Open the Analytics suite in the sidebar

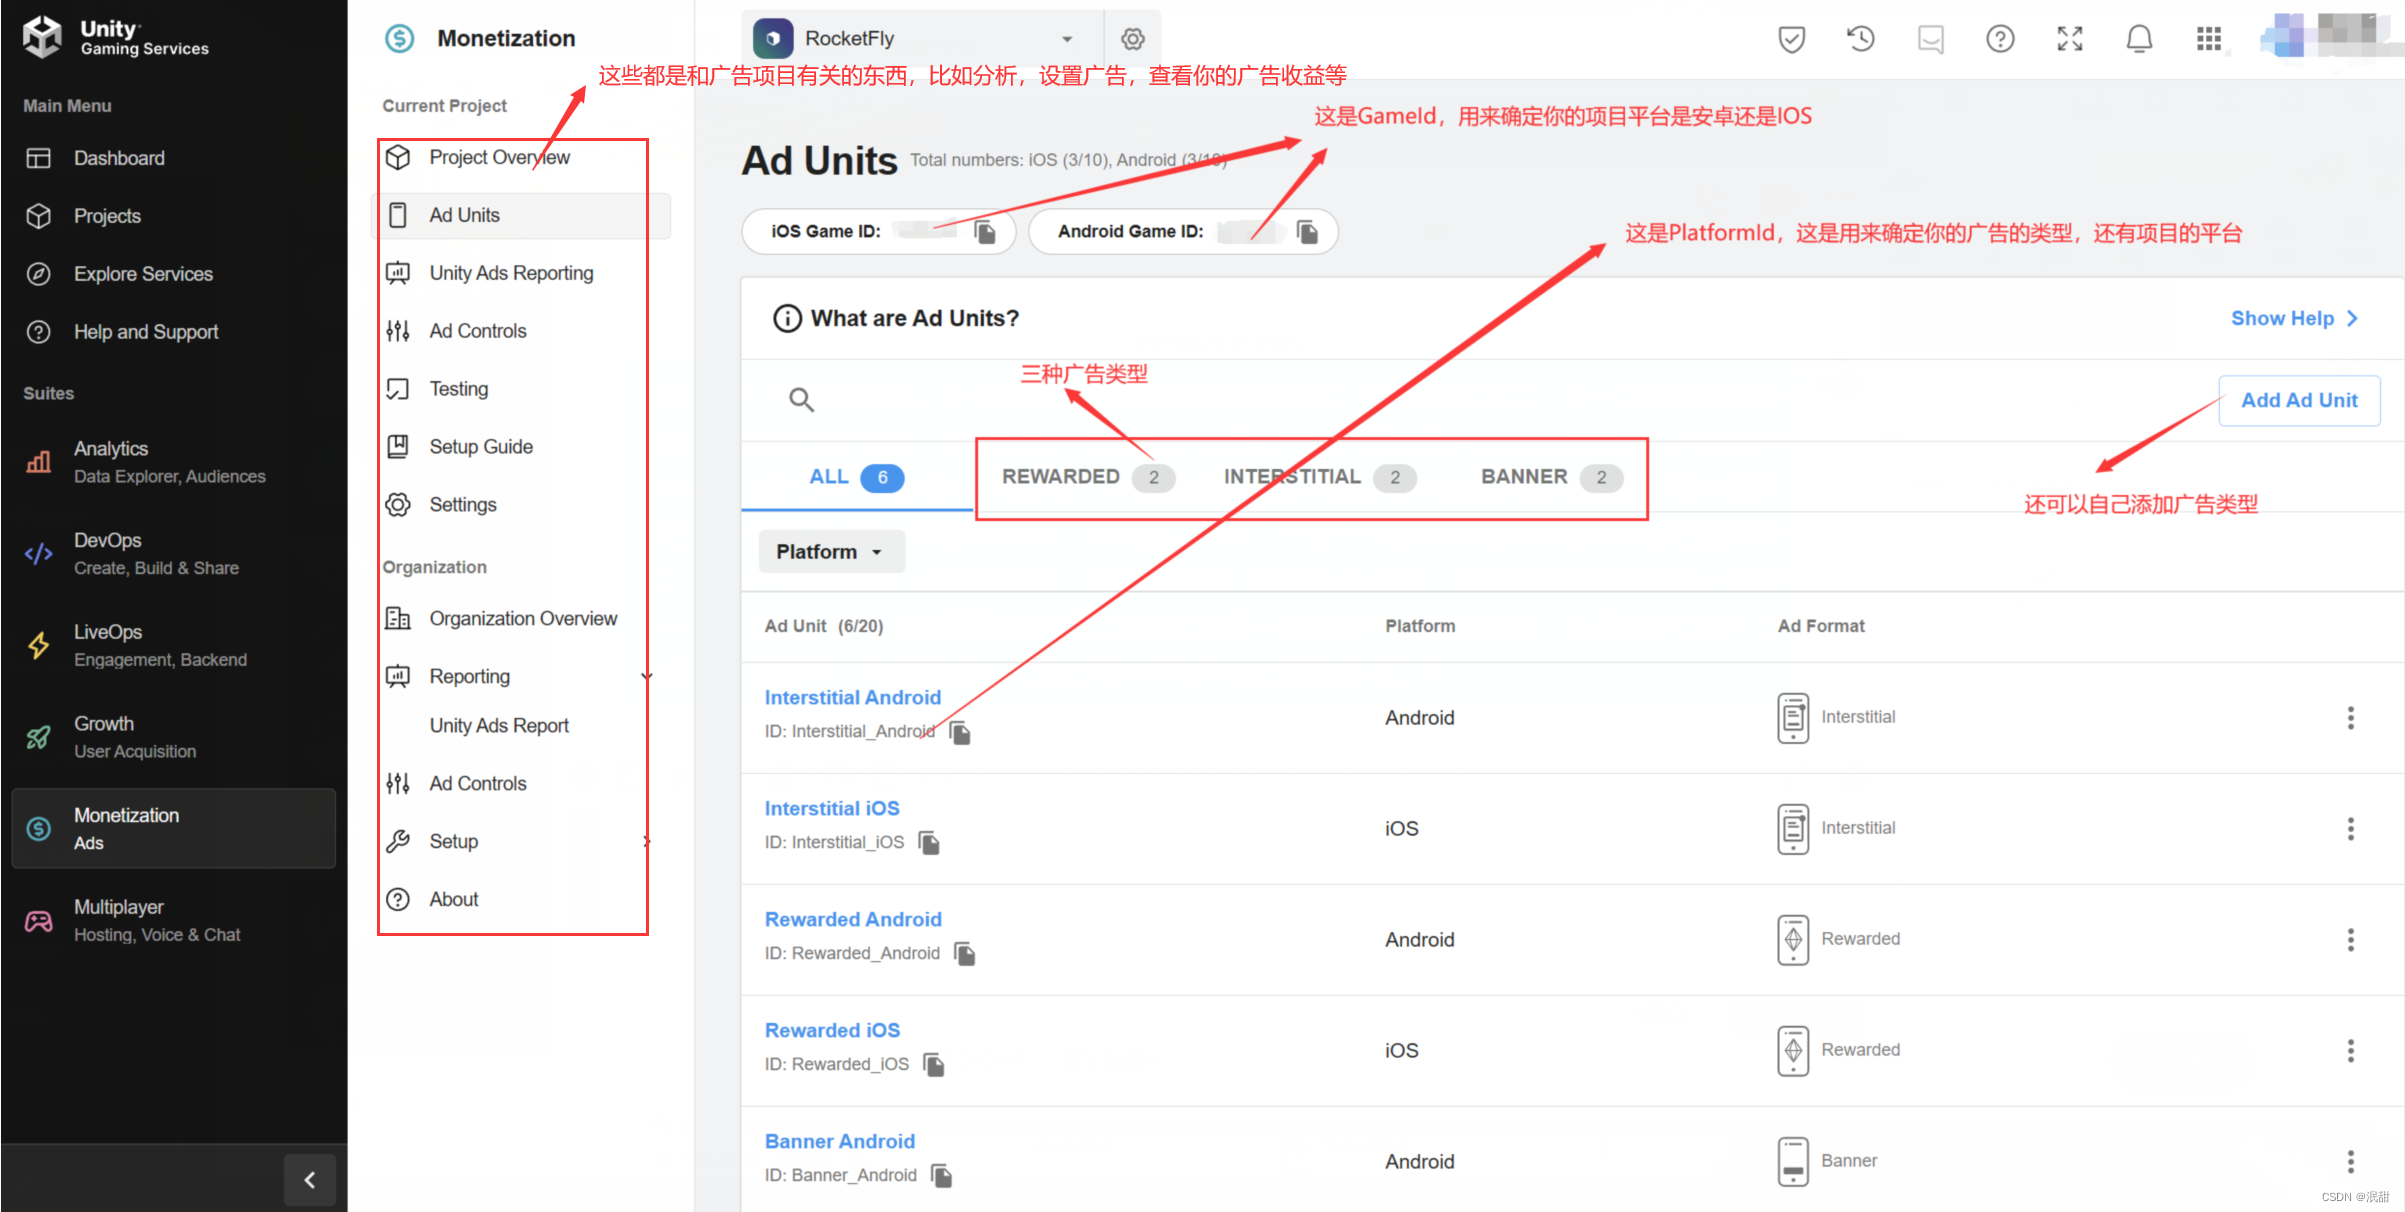click(111, 448)
